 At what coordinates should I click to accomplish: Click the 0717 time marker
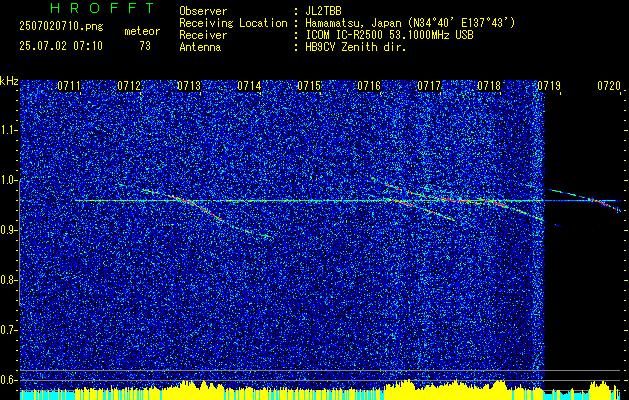pyautogui.click(x=429, y=86)
